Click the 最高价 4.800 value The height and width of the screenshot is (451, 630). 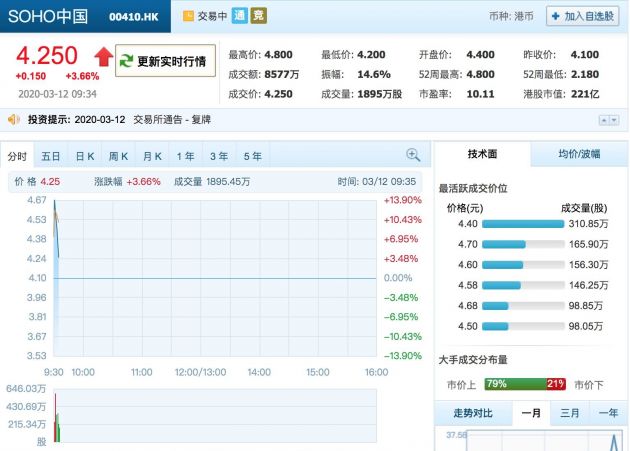tap(278, 54)
